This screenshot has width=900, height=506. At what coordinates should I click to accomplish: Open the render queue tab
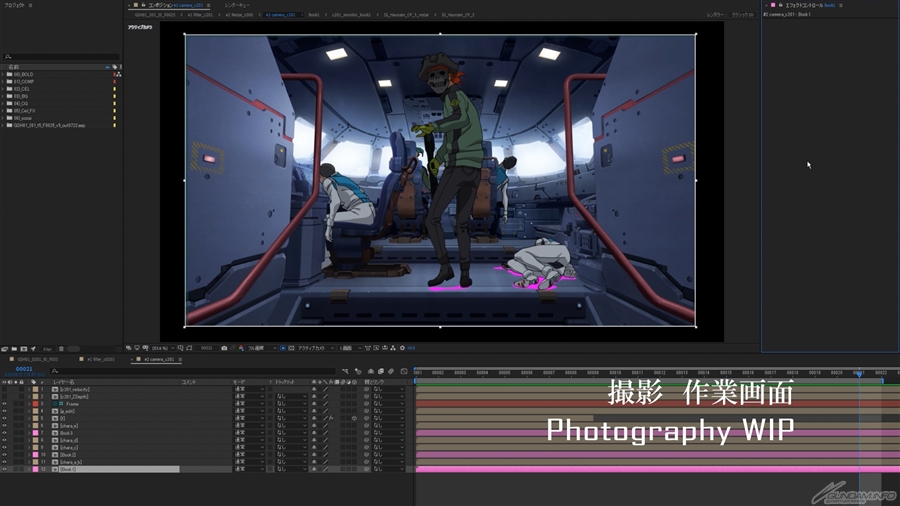(237, 5)
